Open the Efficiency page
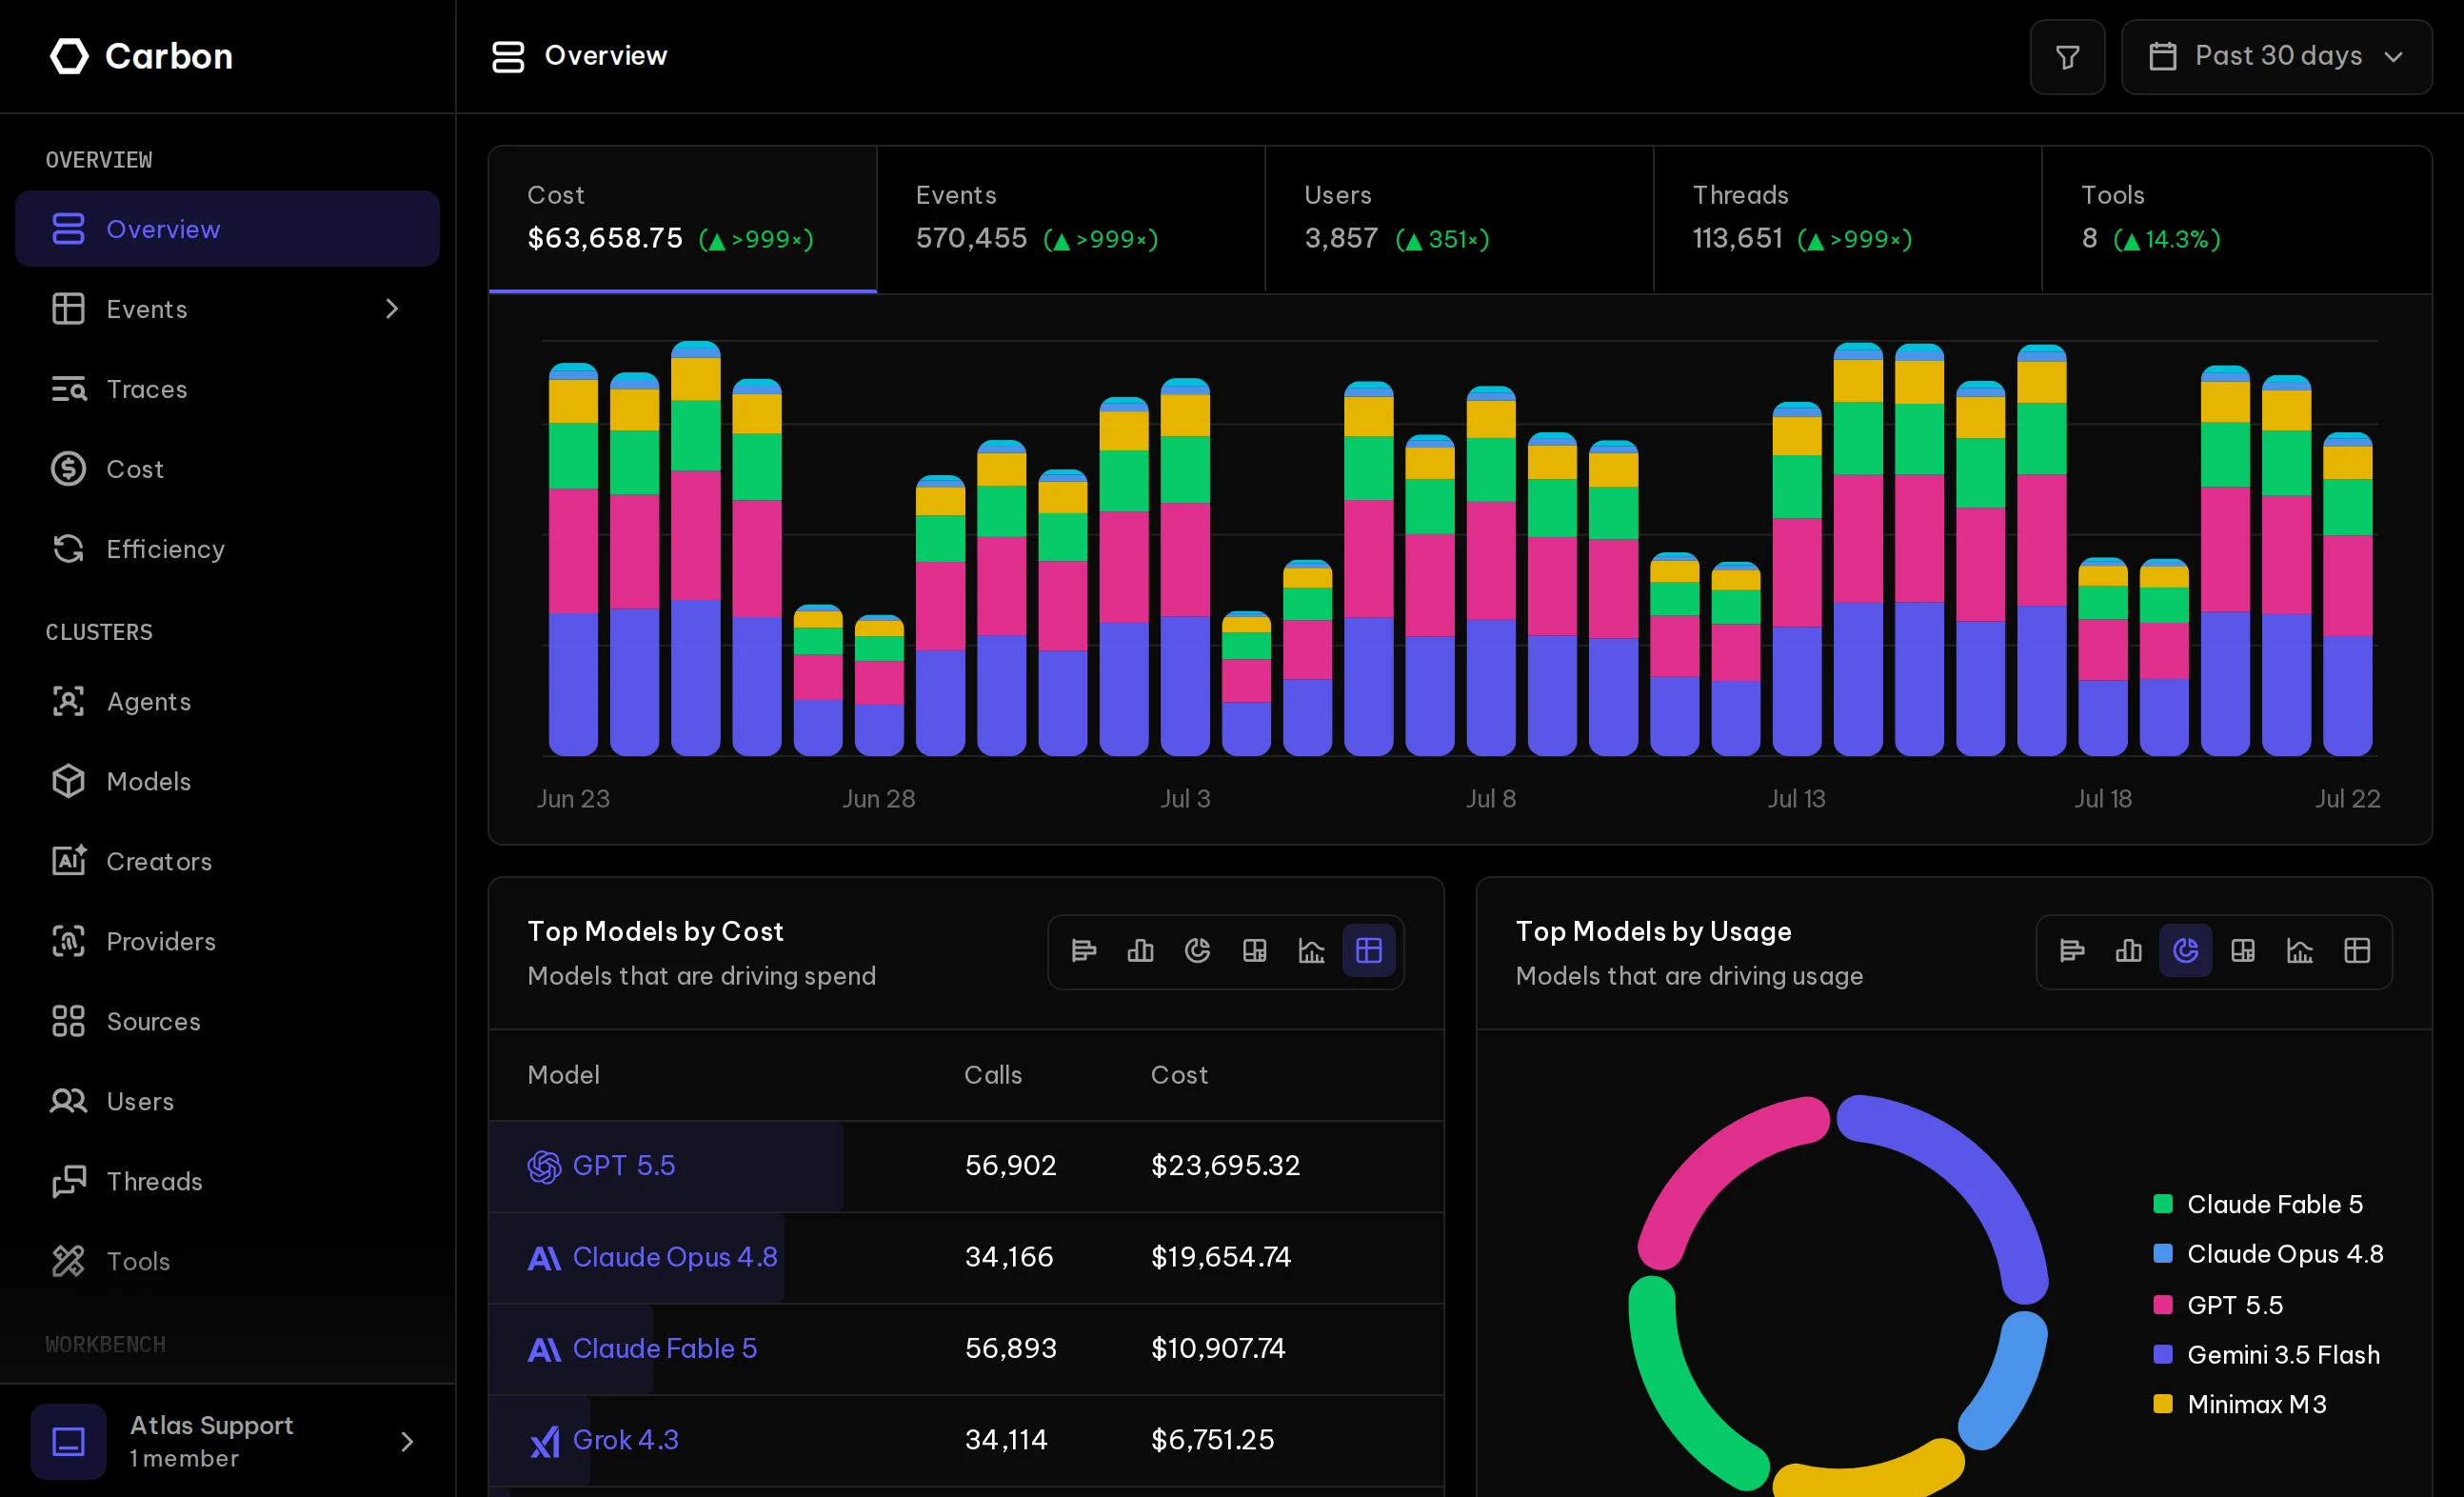This screenshot has height=1497, width=2464. (x=227, y=549)
